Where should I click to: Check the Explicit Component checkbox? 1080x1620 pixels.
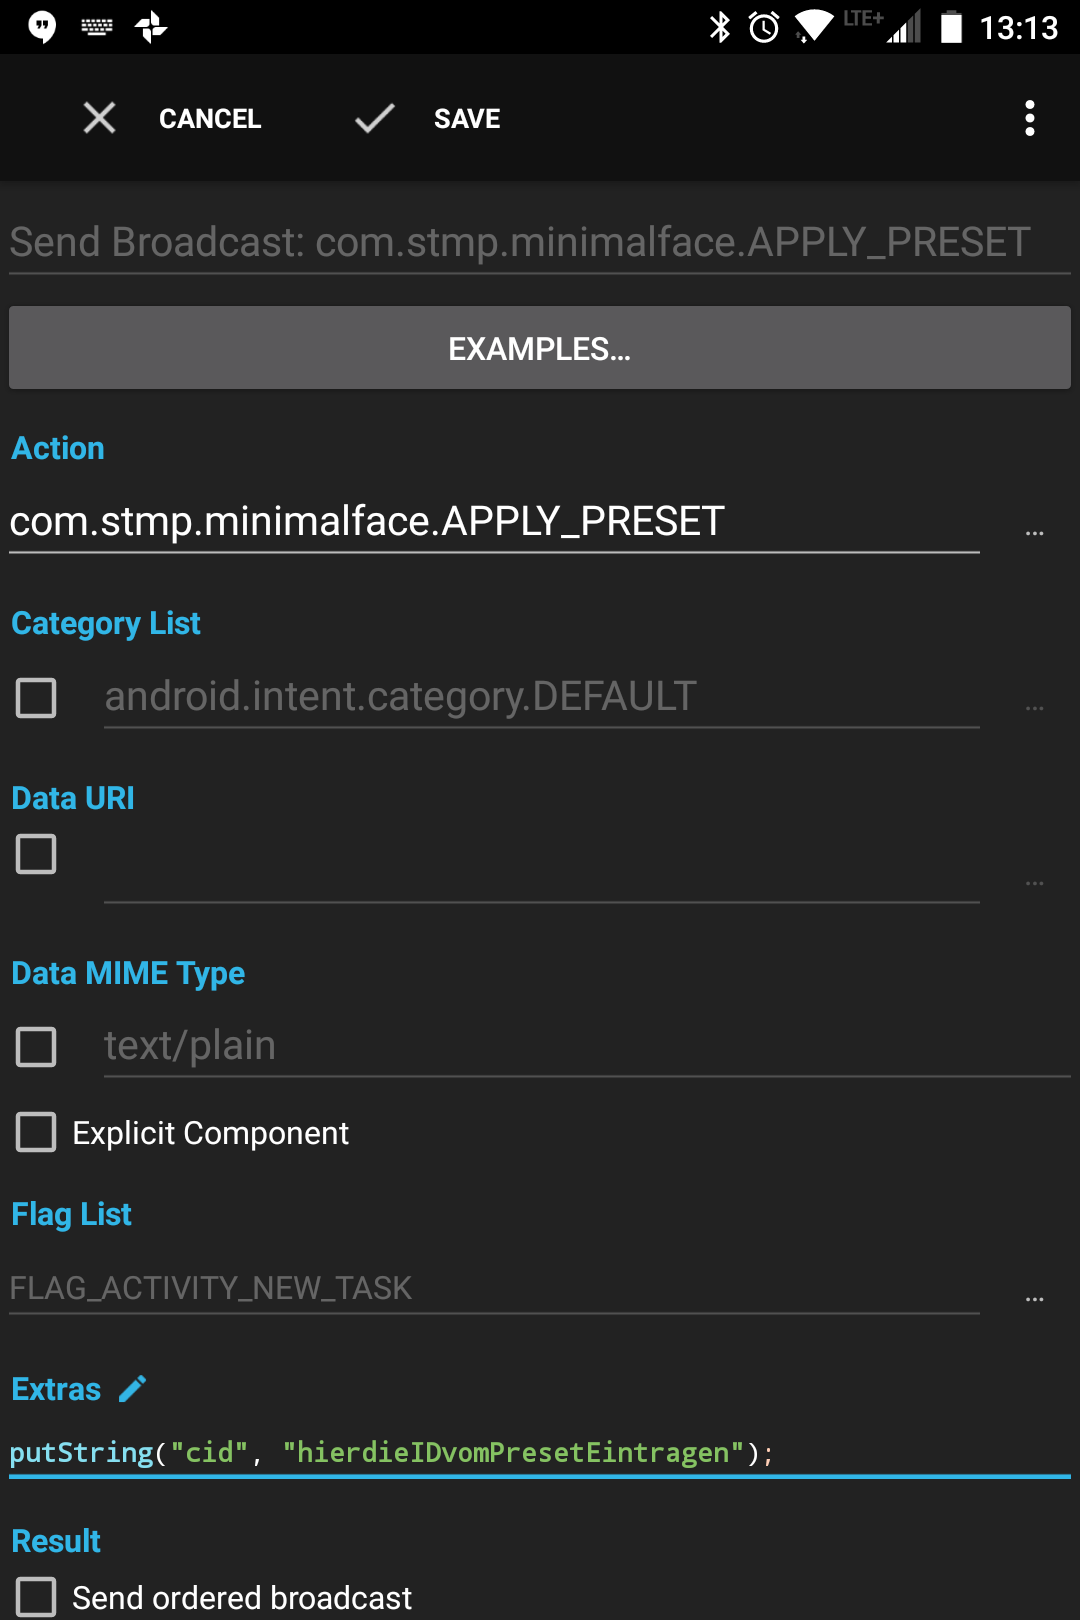coord(36,1133)
